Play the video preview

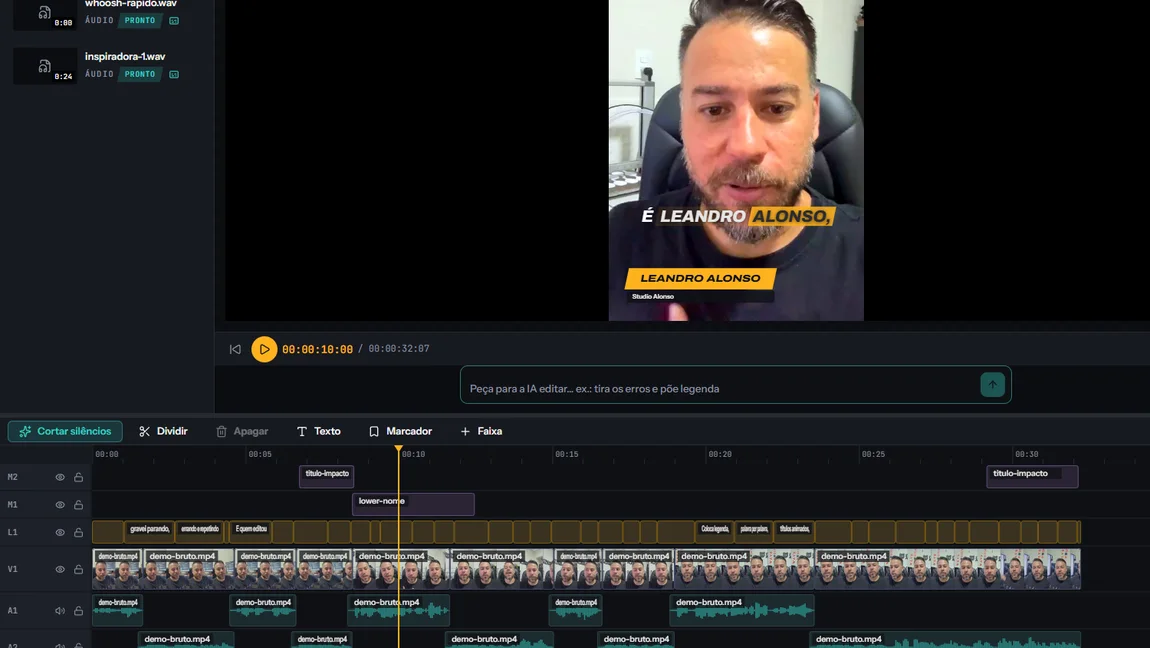(264, 349)
